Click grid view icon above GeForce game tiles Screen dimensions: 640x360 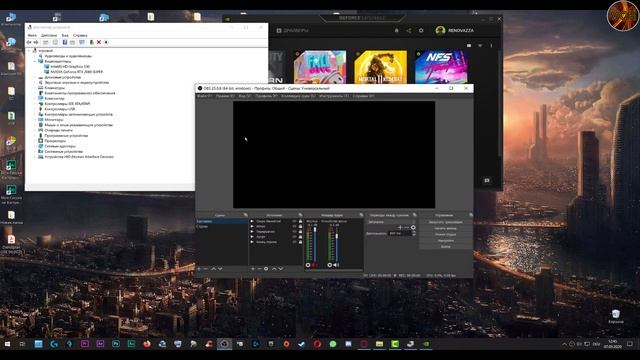point(469,46)
